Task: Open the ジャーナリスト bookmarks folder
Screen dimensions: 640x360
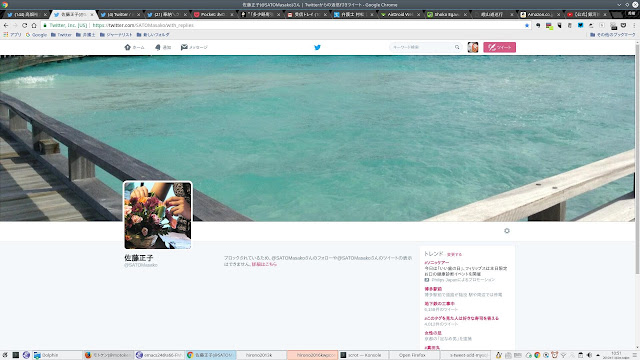Action: pos(116,35)
